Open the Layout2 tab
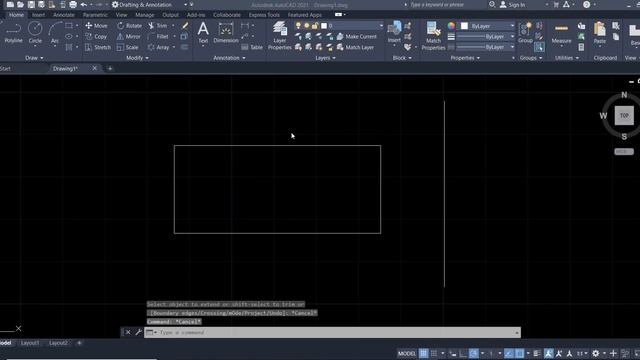The image size is (640, 360). tap(58, 343)
